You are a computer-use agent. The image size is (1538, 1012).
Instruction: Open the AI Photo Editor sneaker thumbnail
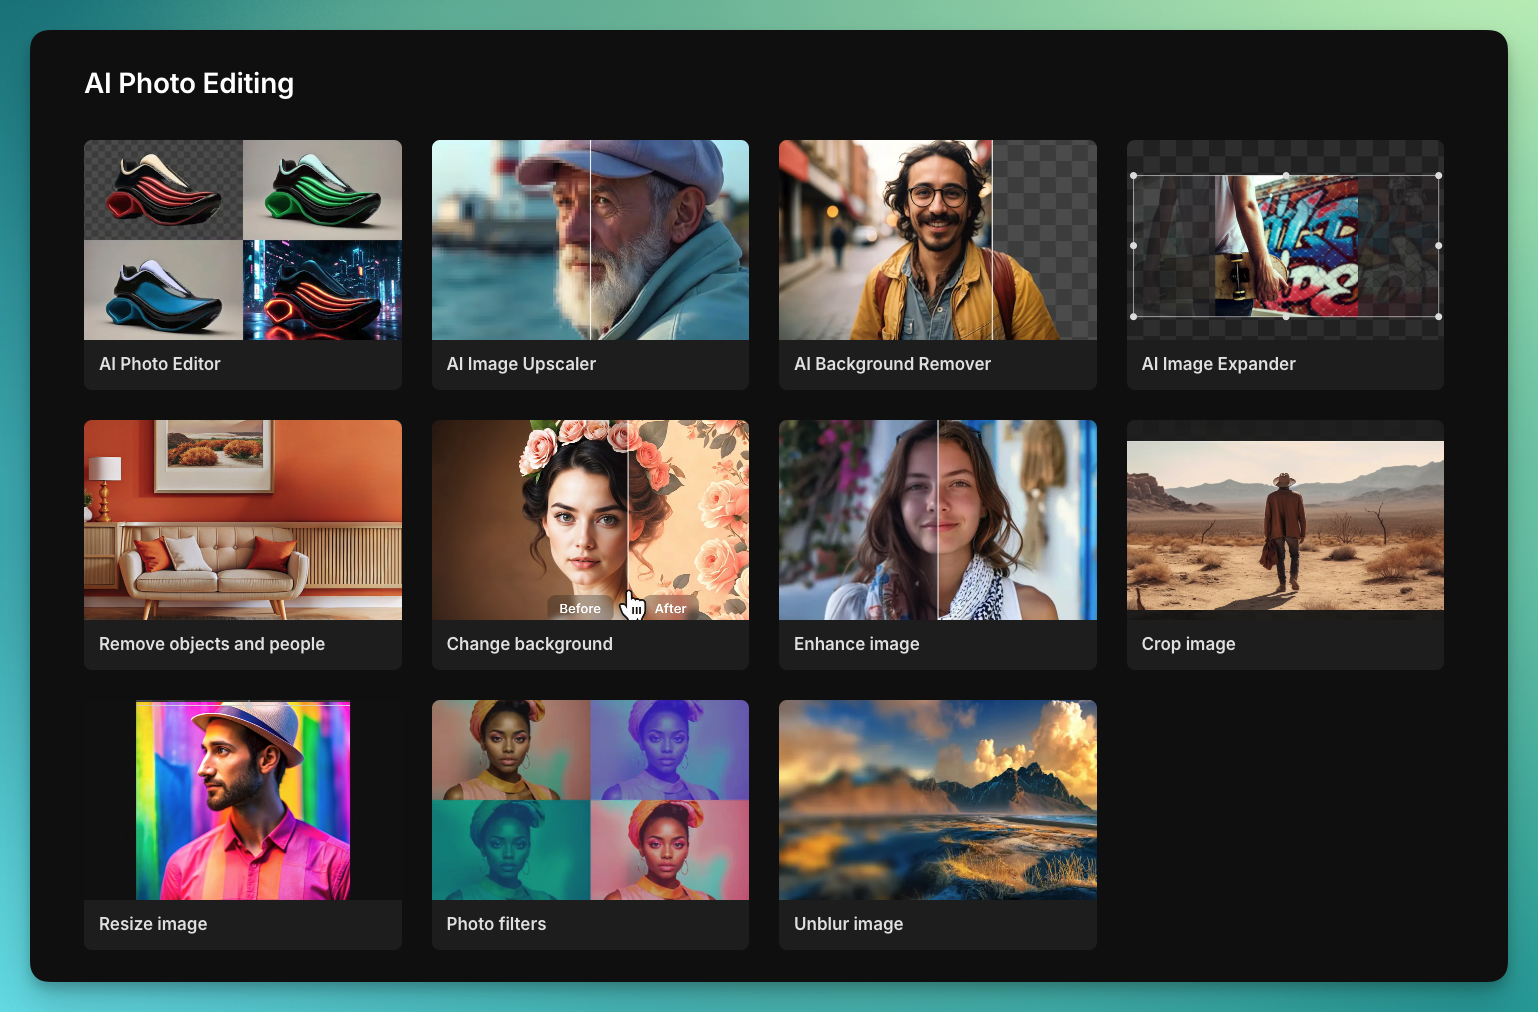243,240
